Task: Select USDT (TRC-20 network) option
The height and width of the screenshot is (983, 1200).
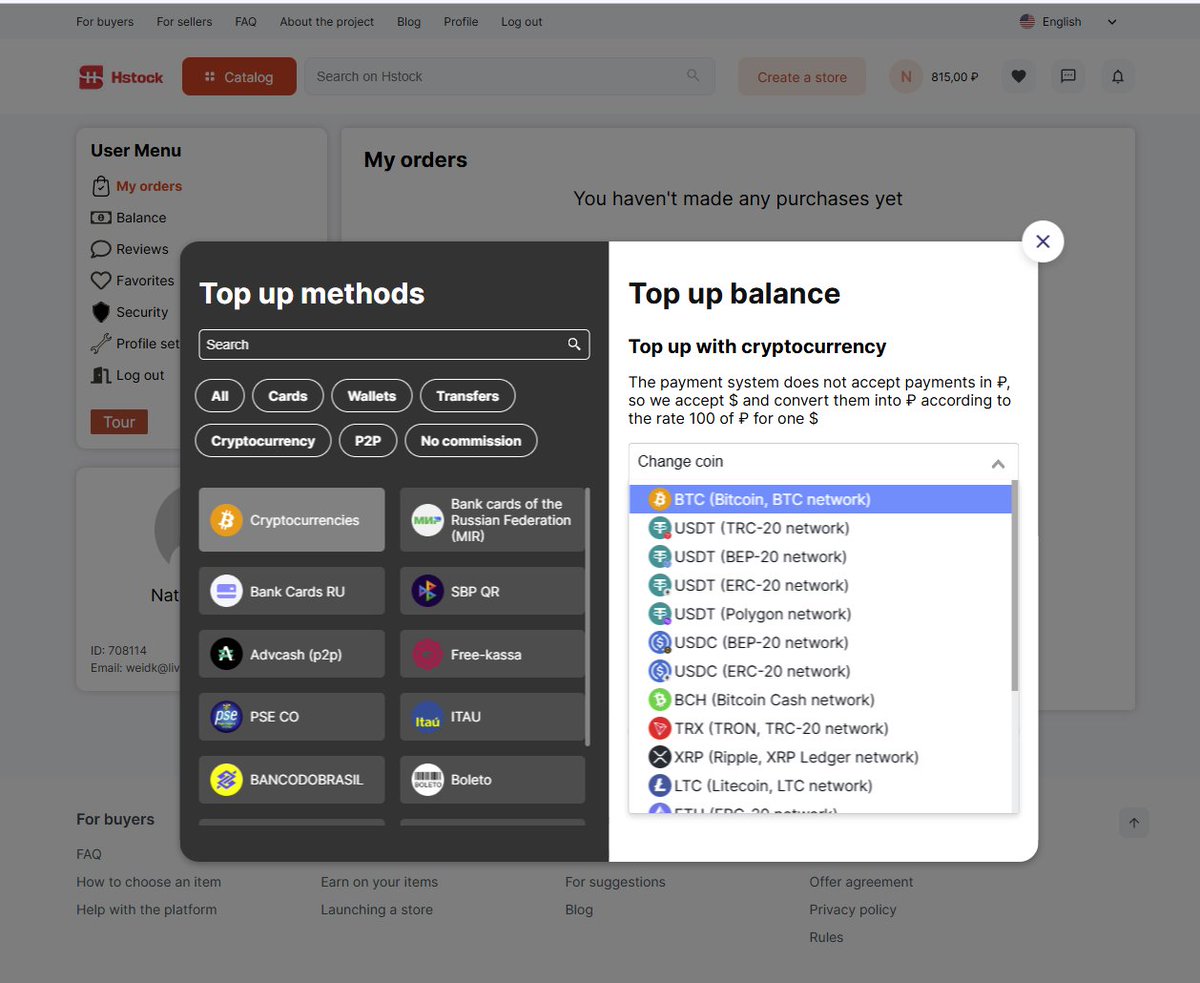Action: pyautogui.click(x=820, y=528)
